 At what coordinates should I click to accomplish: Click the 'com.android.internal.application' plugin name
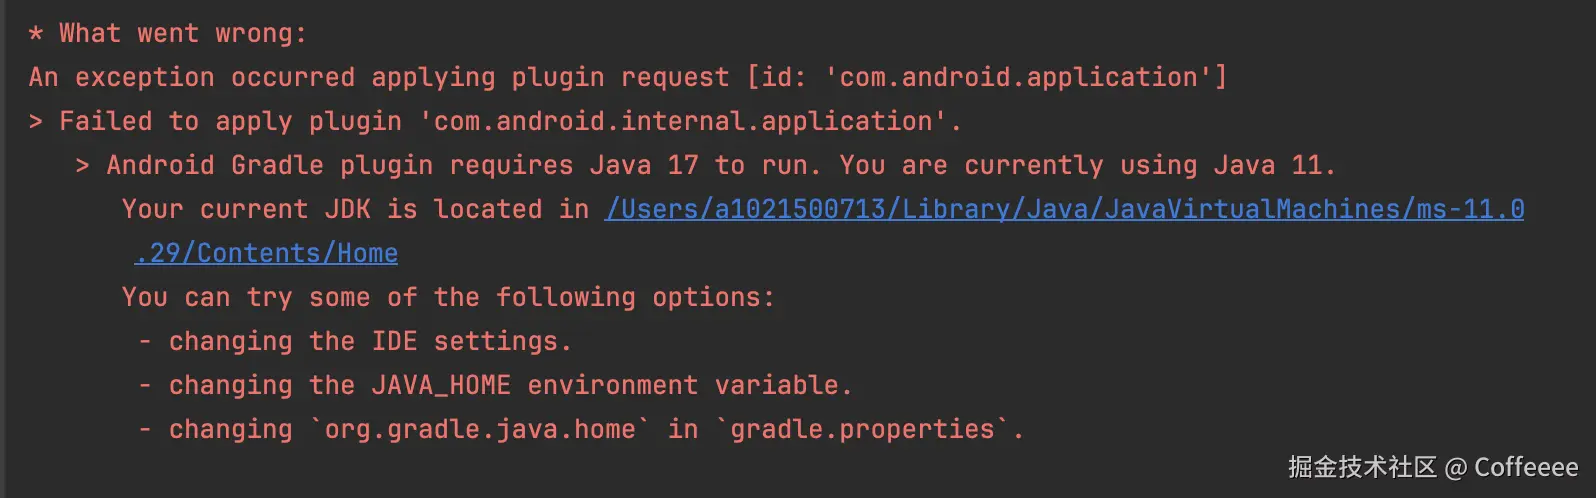pos(683,121)
